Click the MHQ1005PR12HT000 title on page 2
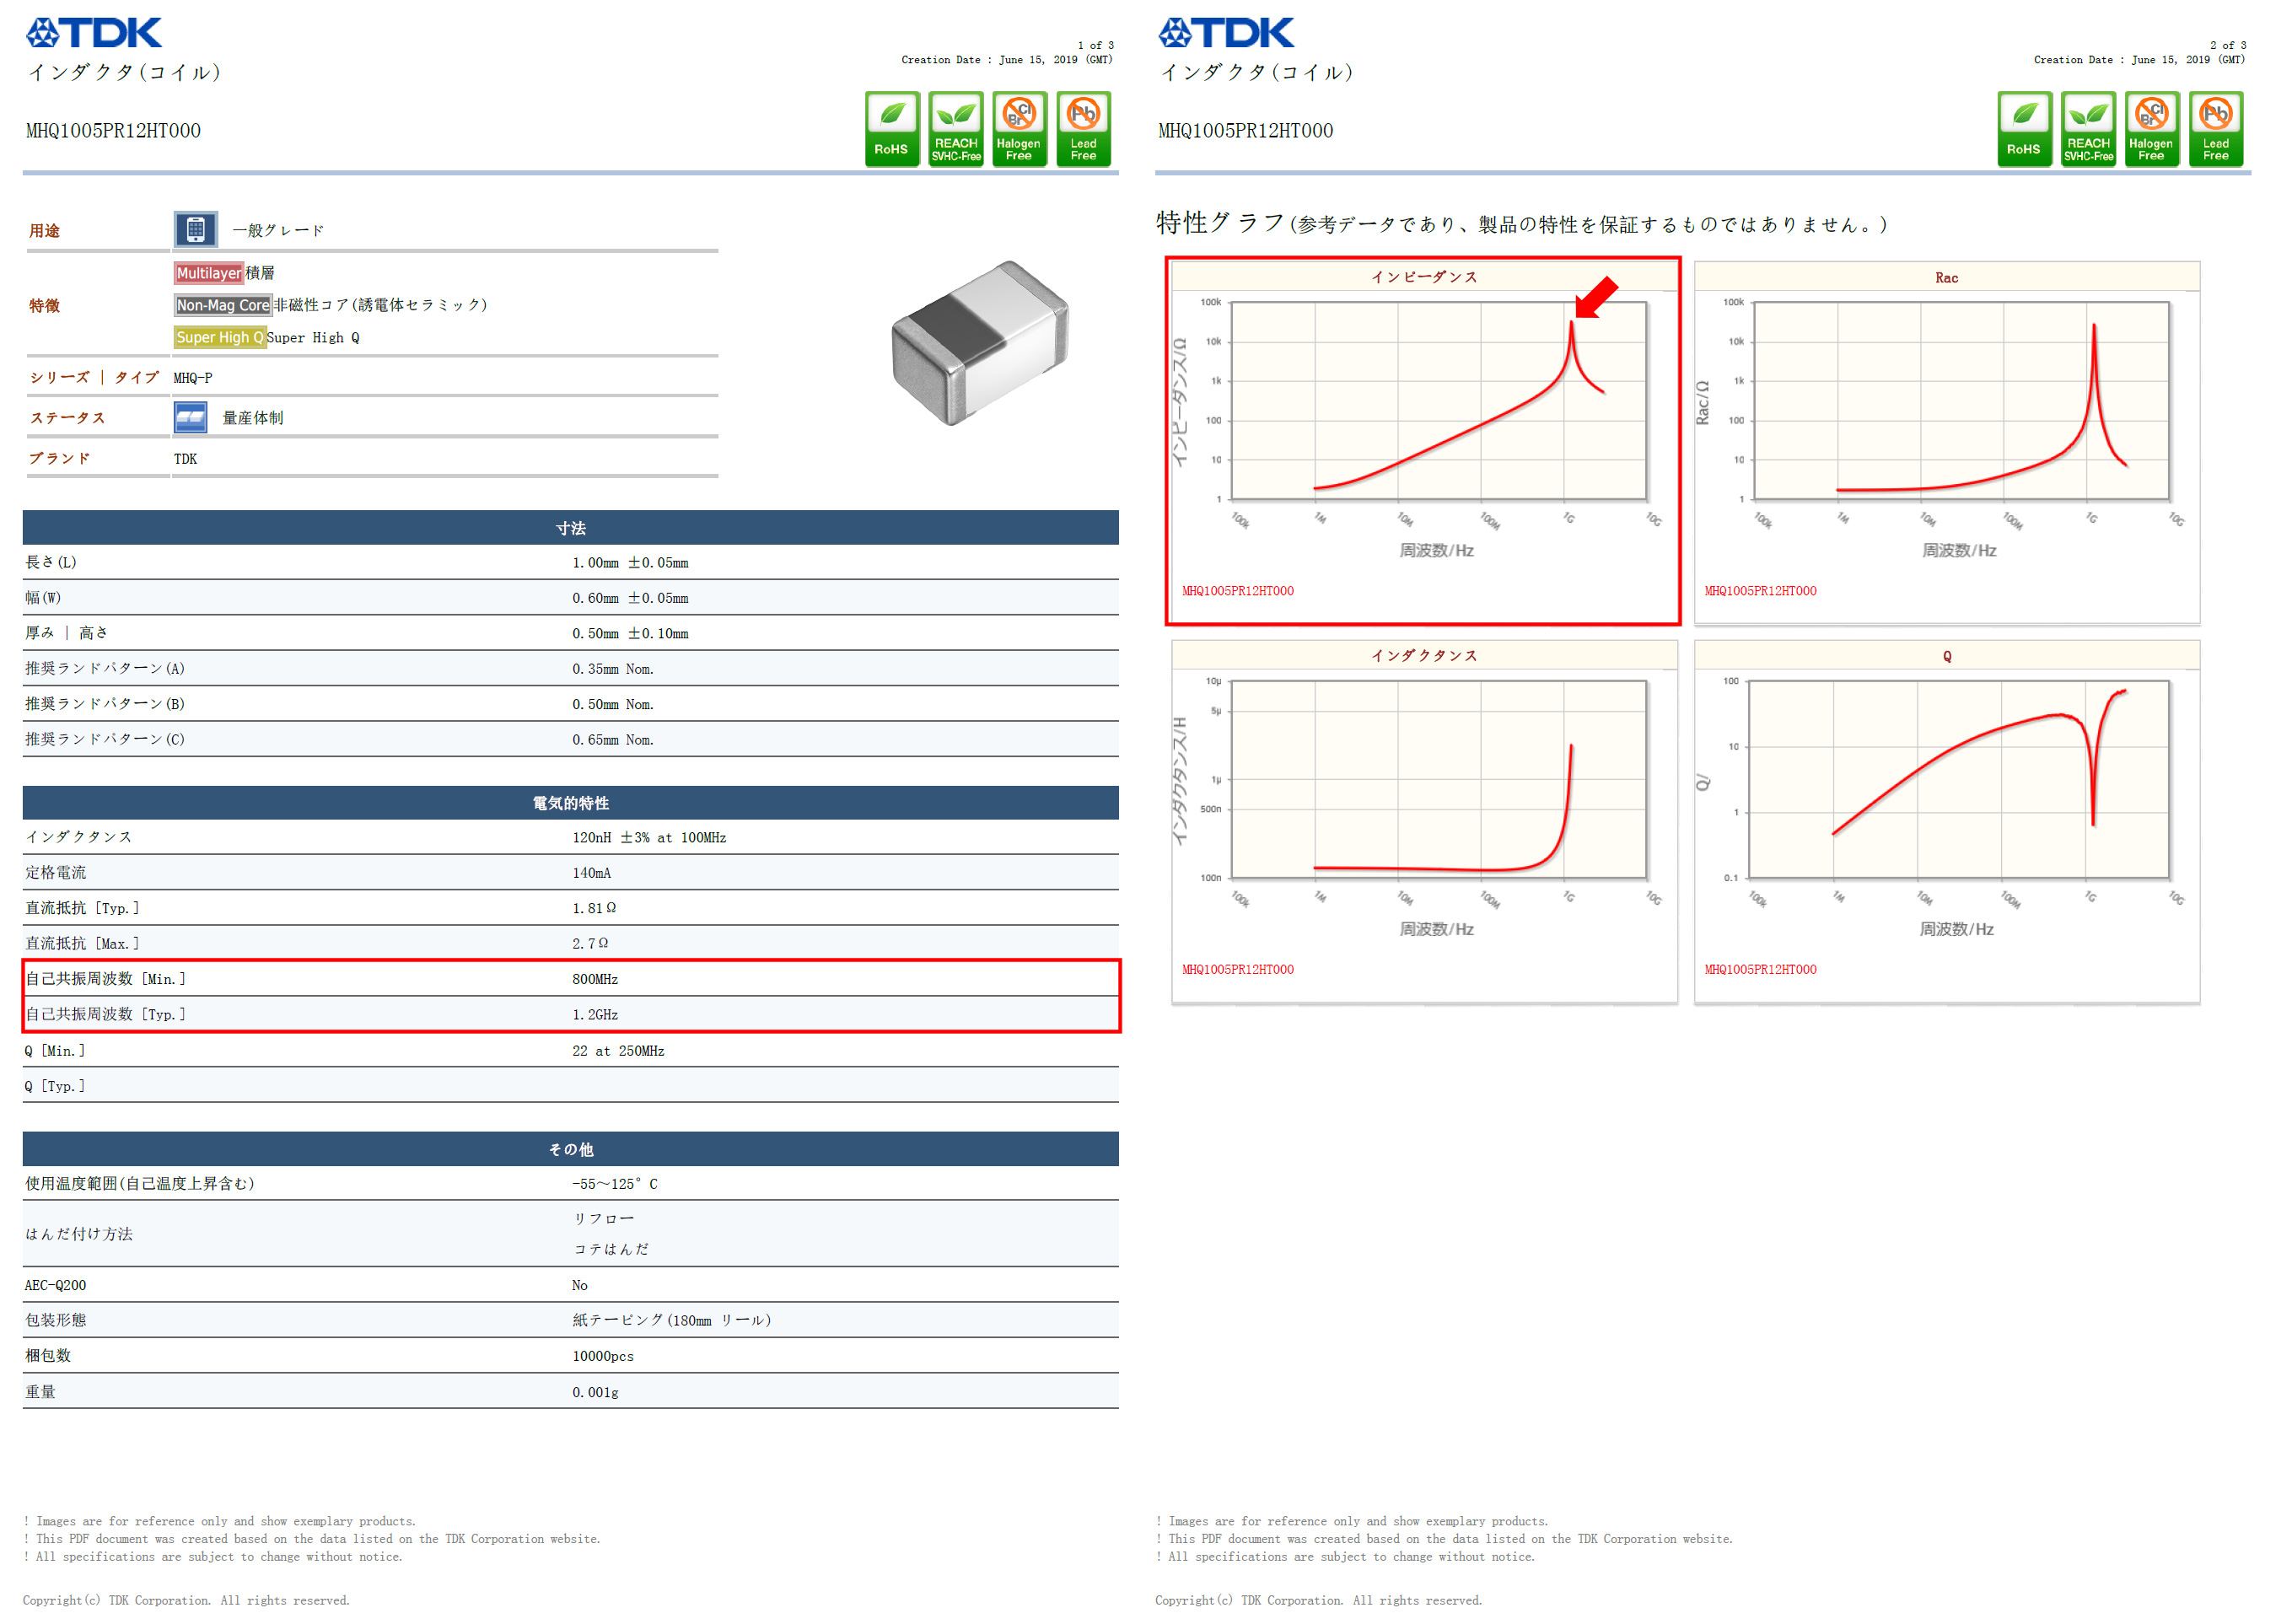The image size is (2292, 1624). pos(1246,131)
